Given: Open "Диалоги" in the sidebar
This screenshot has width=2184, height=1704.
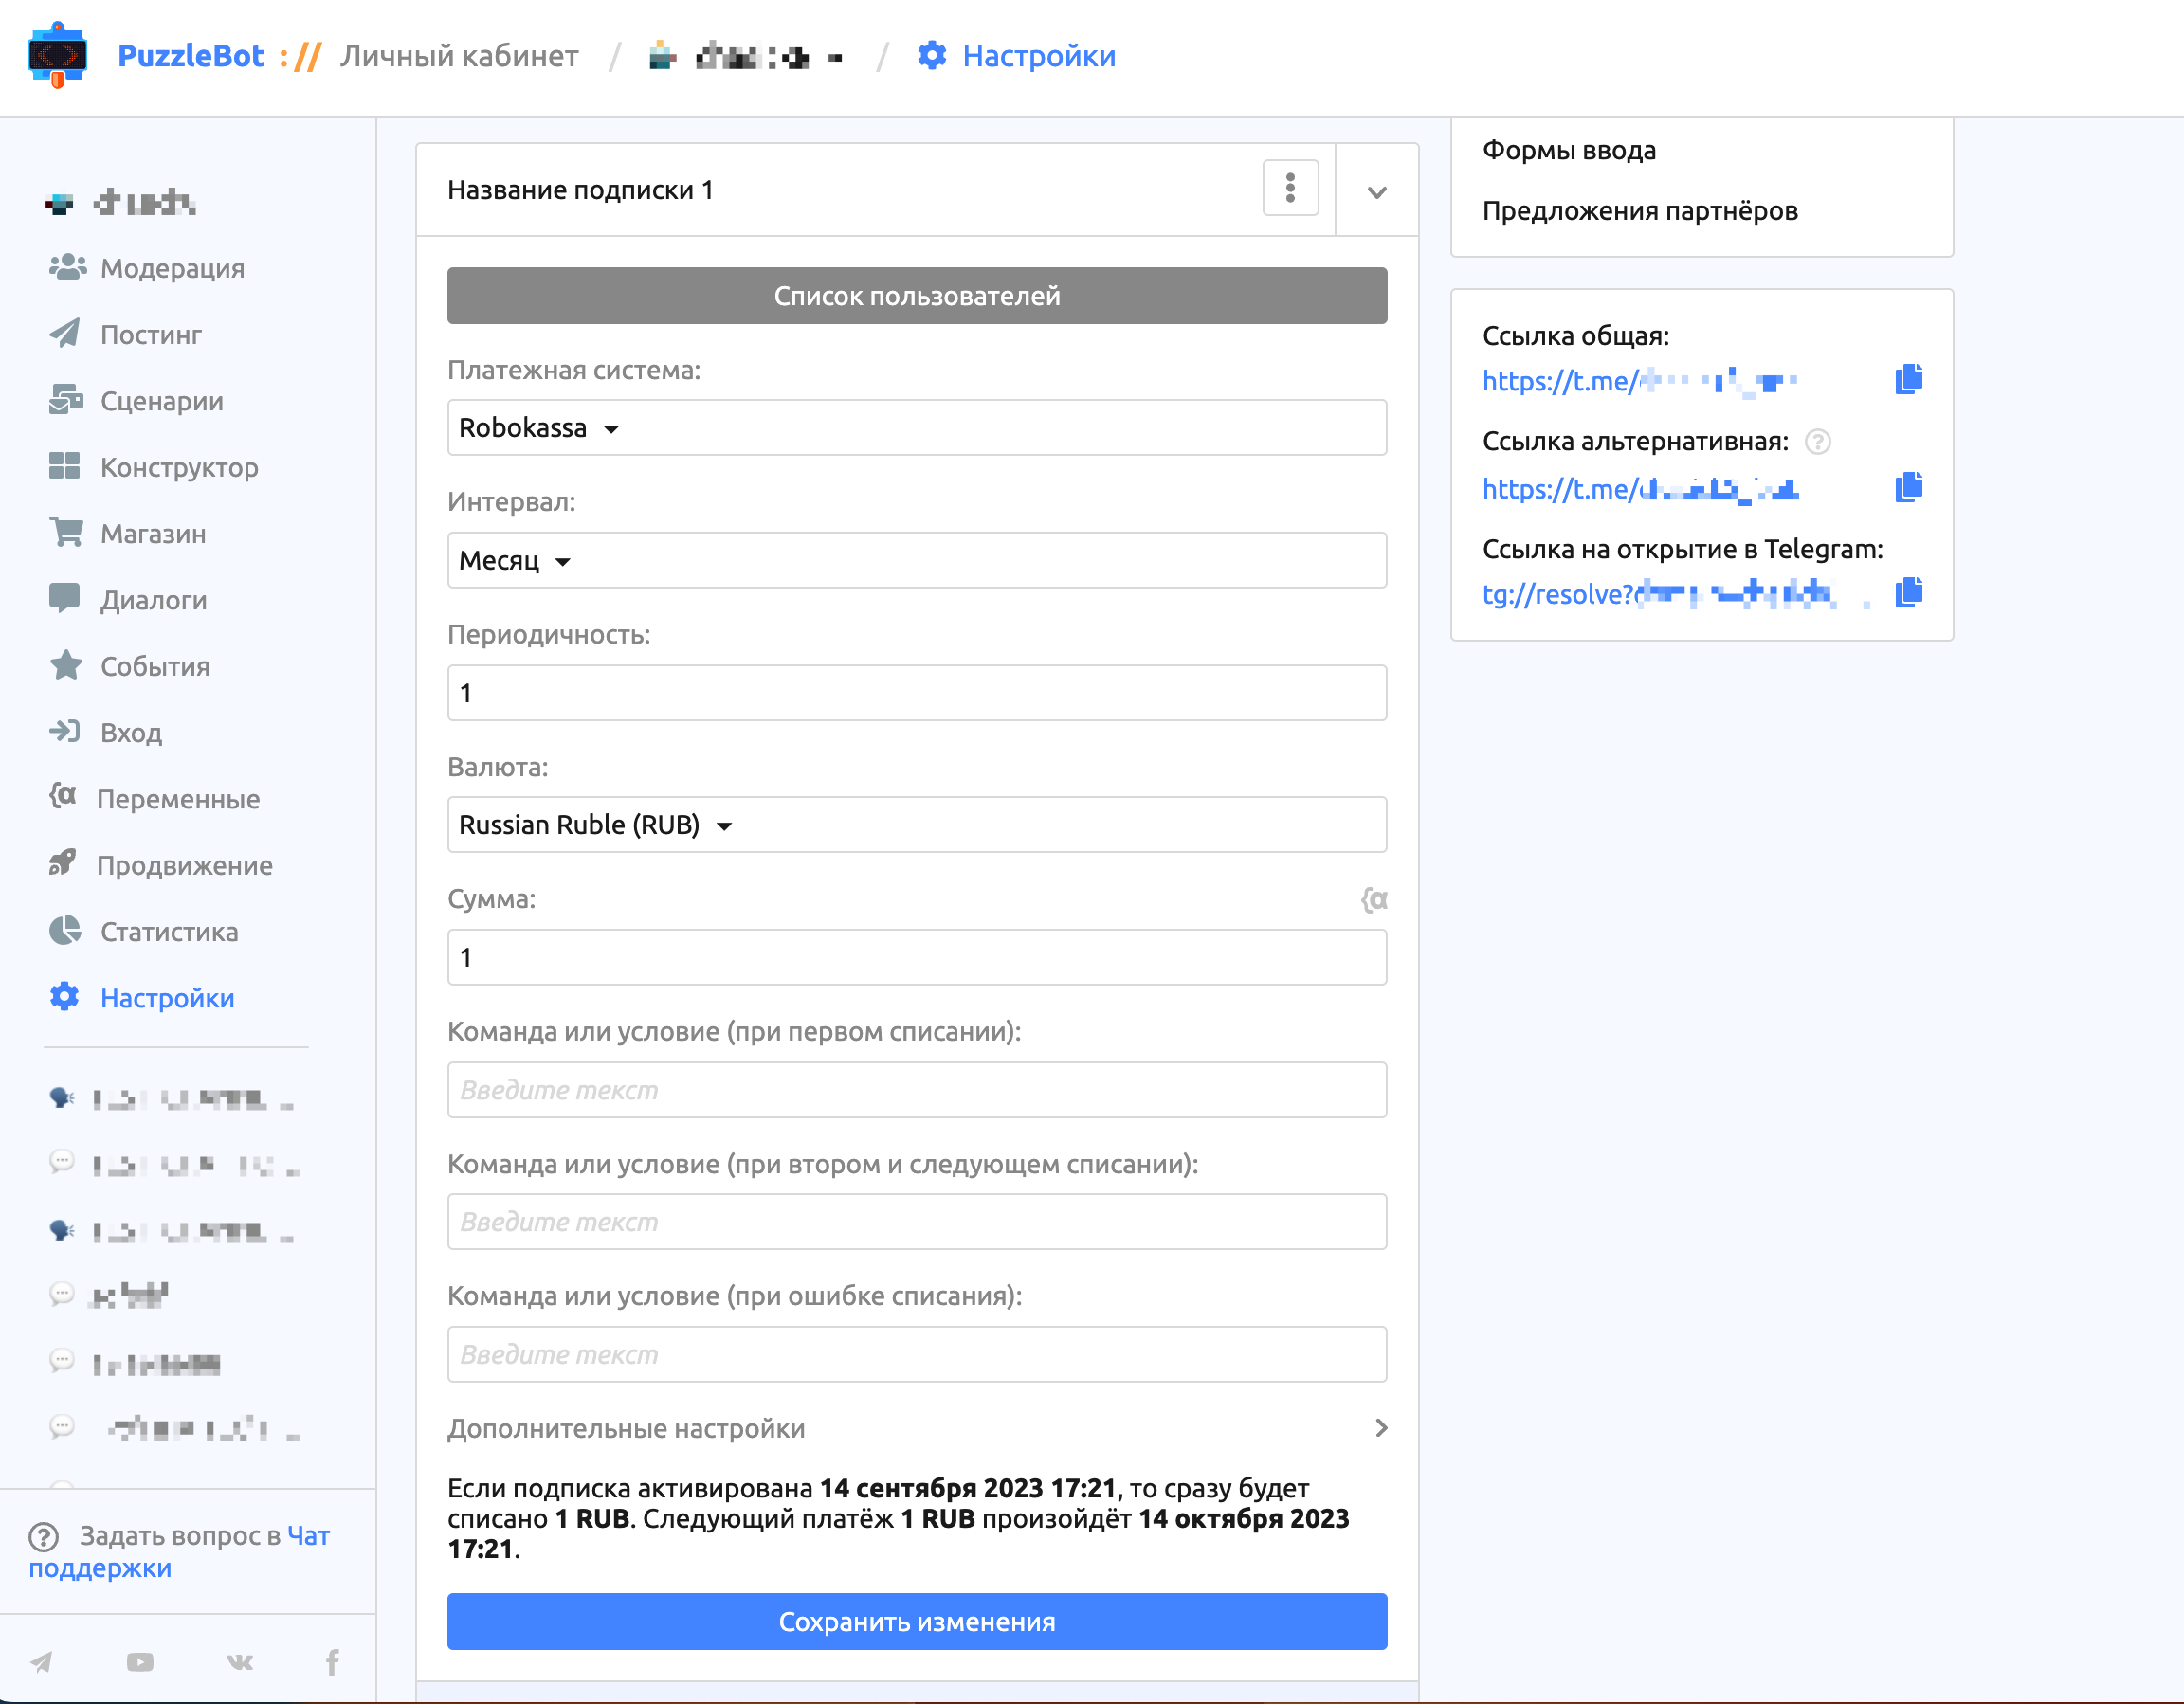Looking at the screenshot, I should (x=128, y=599).
